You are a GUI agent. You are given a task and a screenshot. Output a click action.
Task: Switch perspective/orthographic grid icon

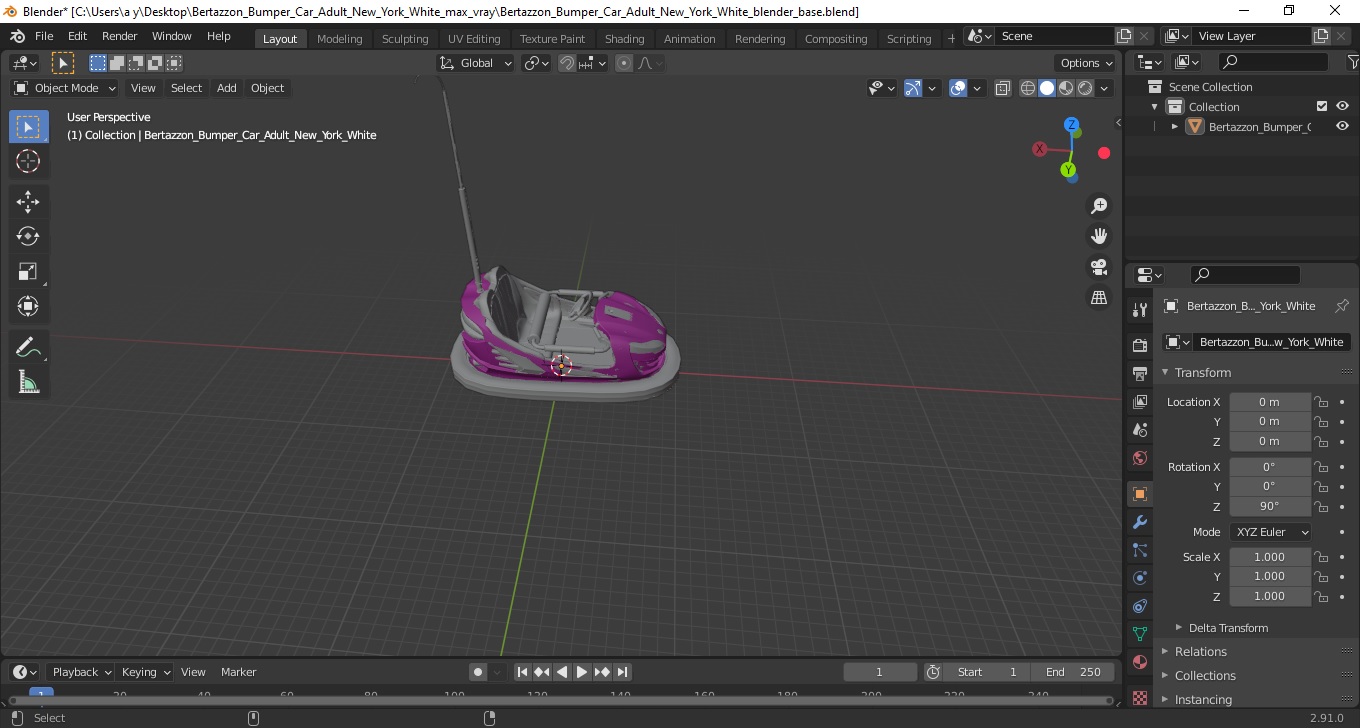[1099, 298]
